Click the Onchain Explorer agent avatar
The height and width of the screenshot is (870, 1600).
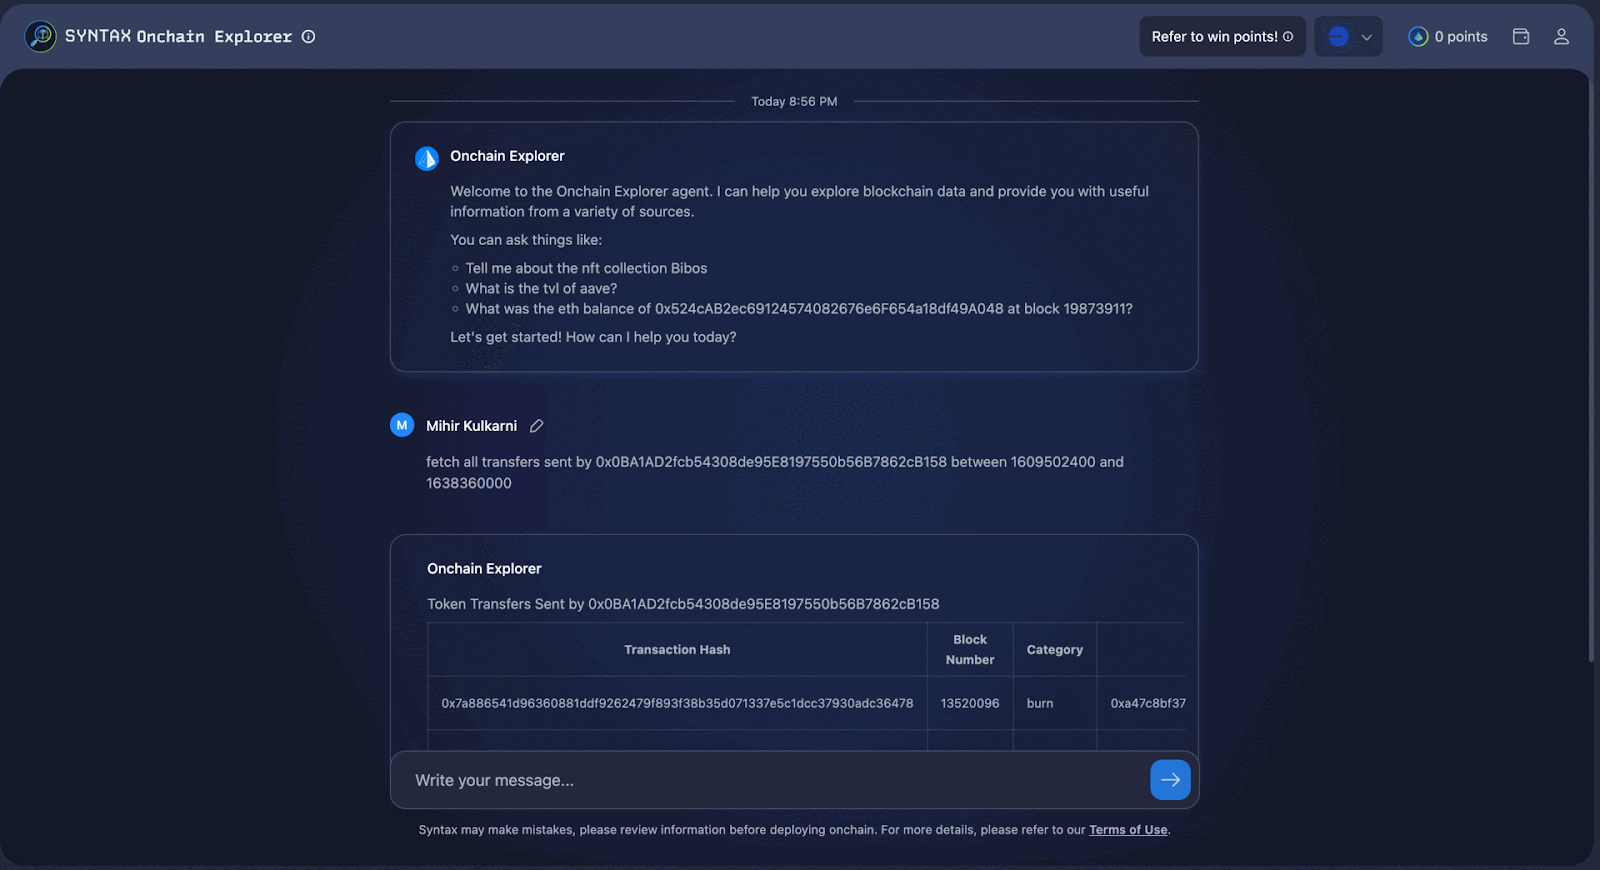427,158
